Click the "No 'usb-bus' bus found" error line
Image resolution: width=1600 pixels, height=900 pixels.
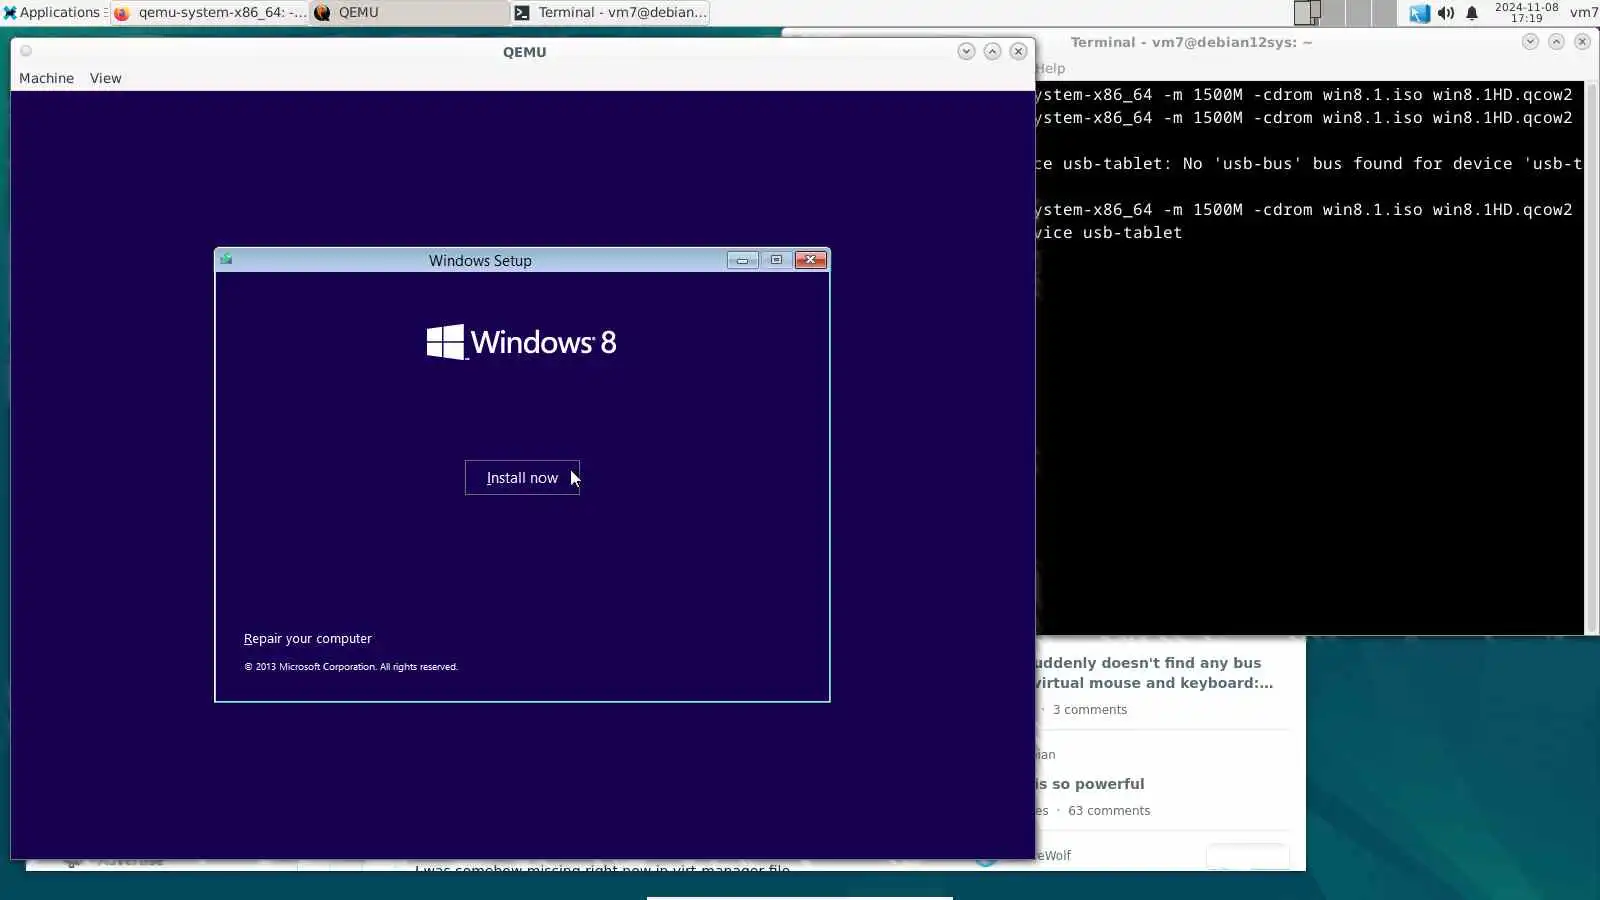coord(1309,163)
